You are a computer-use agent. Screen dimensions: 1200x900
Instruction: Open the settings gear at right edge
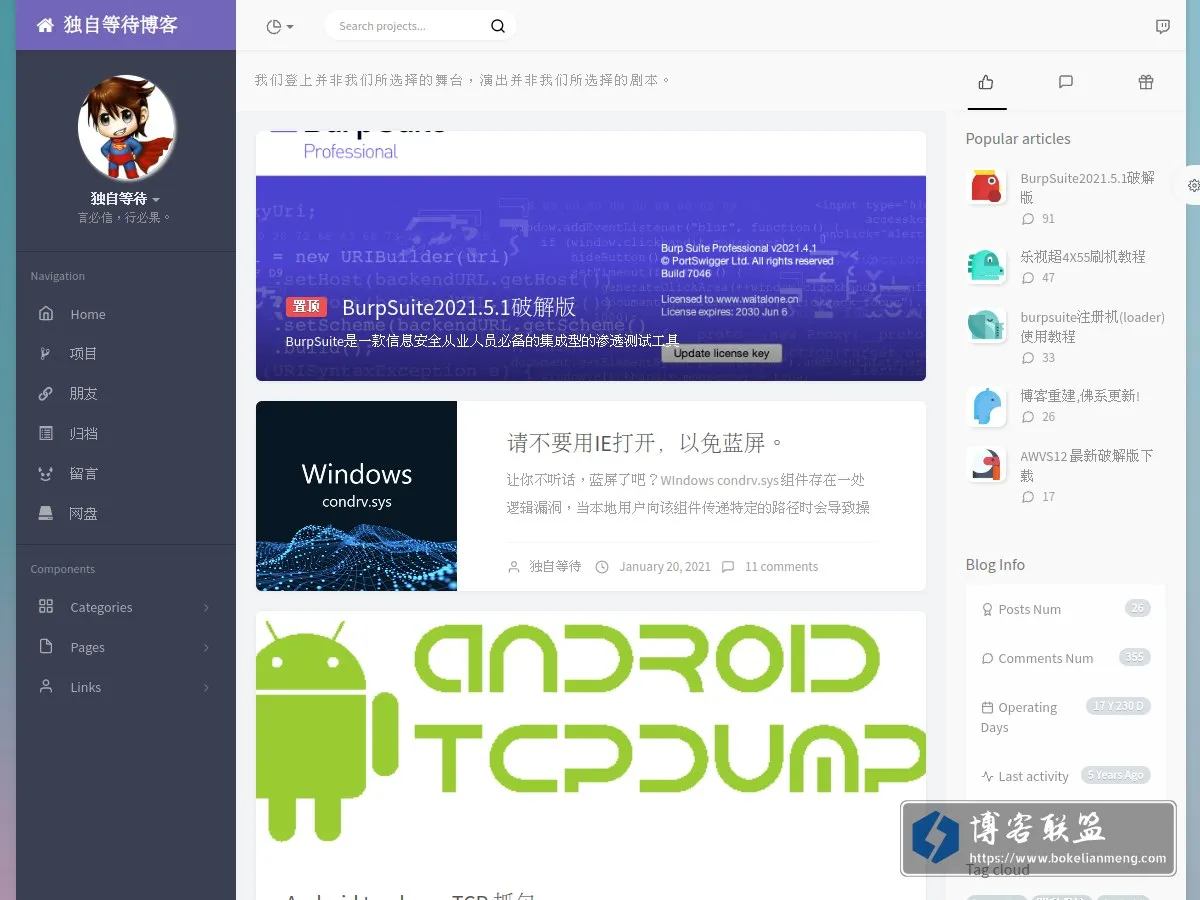pos(1193,185)
